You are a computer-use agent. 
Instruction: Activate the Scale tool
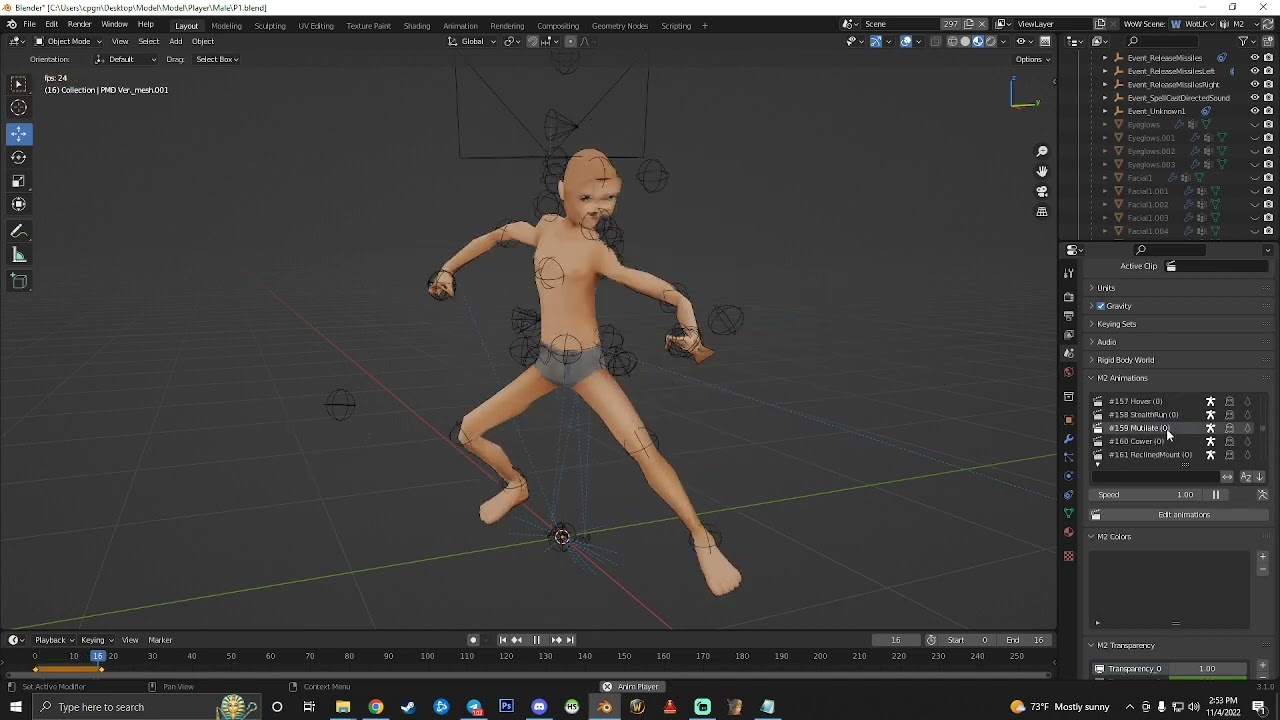click(x=19, y=181)
